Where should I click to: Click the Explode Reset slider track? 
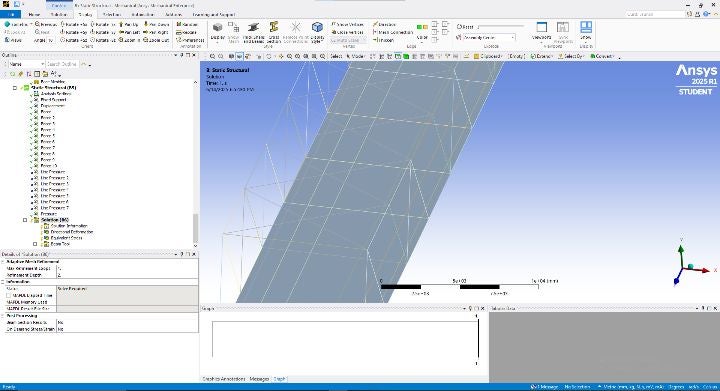(501, 27)
